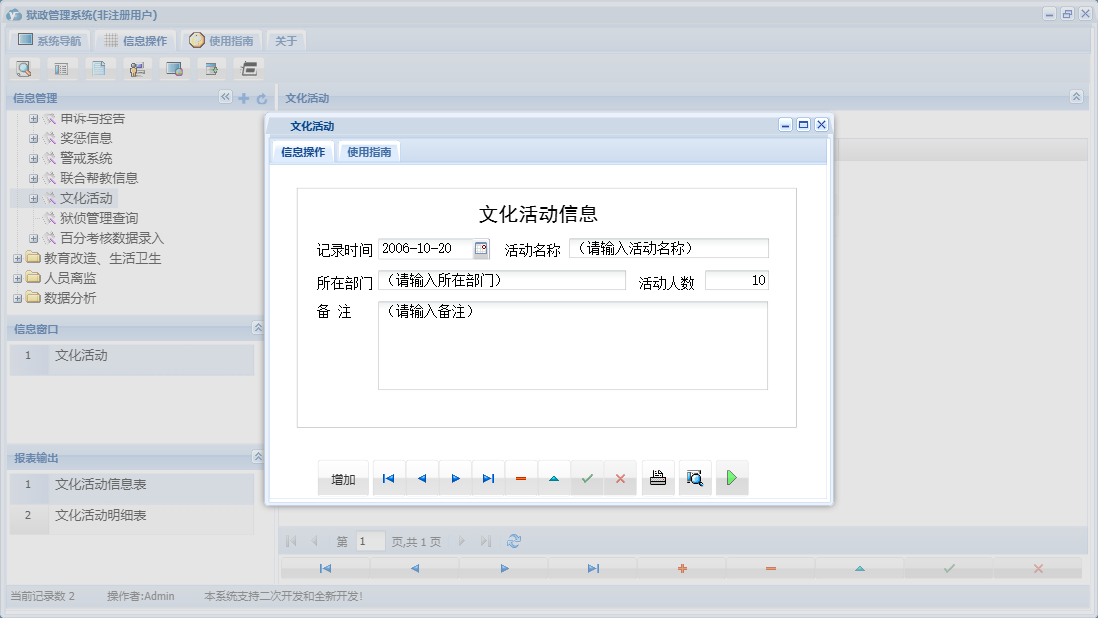
Task: Click the refresh icon in the bottom pagination bar
Action: point(514,540)
